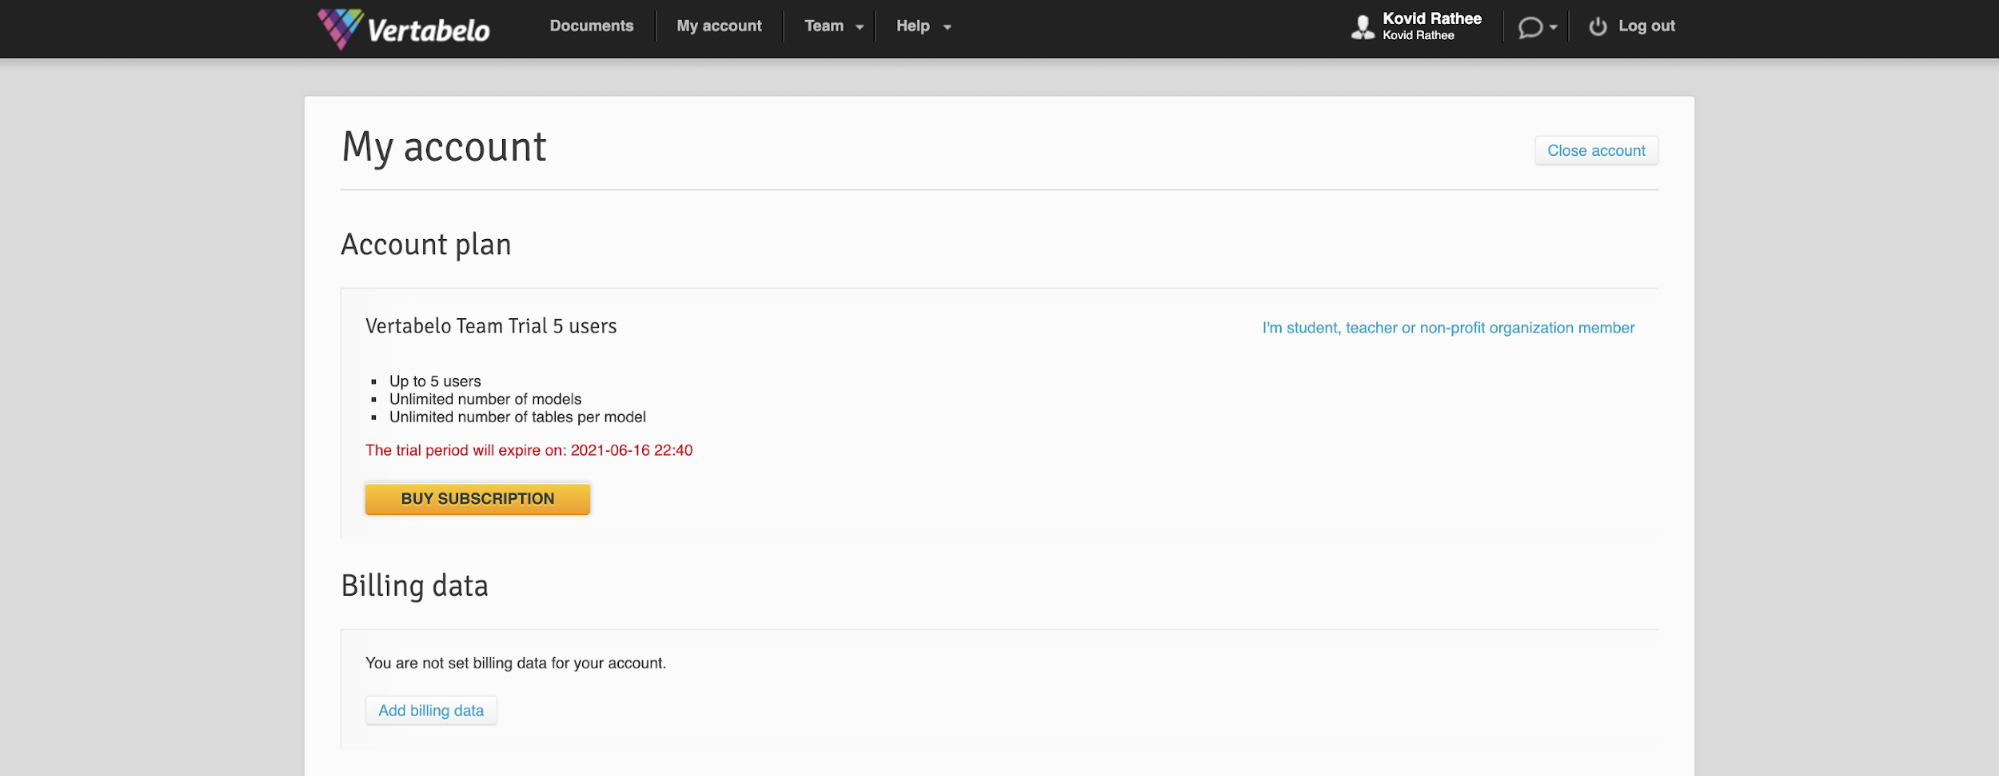Go to My account in navigation bar
Viewport: 1999px width, 777px height.
pyautogui.click(x=719, y=26)
